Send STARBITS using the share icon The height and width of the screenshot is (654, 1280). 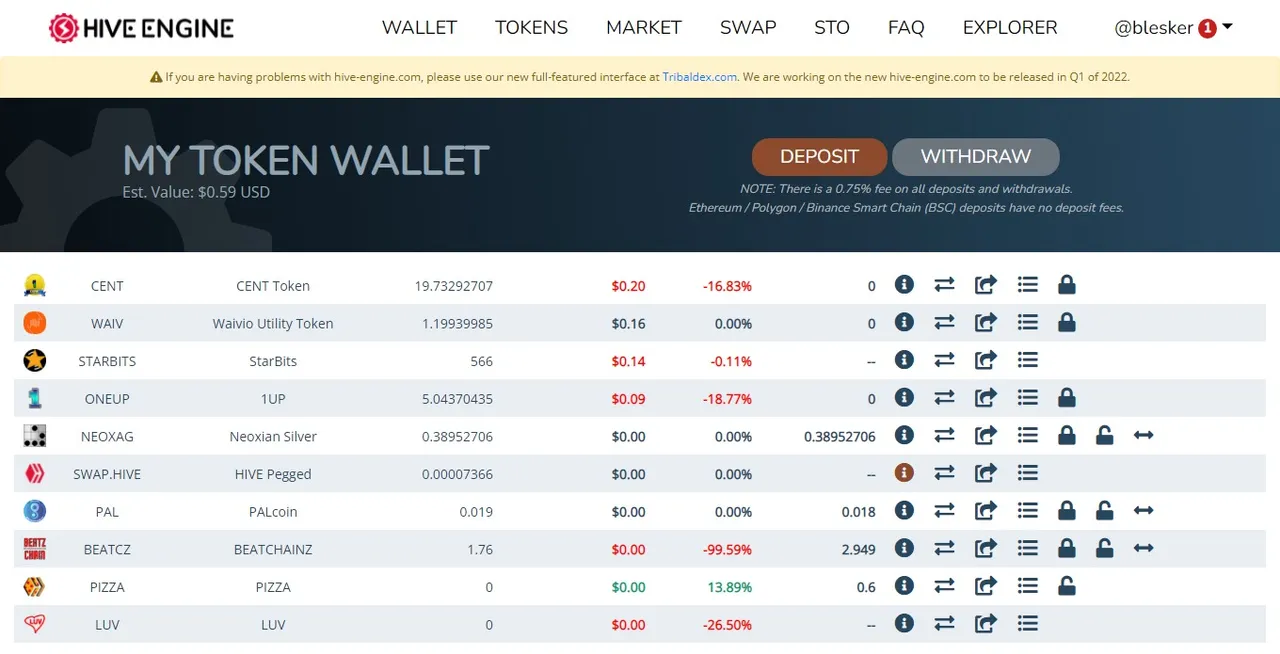click(986, 360)
